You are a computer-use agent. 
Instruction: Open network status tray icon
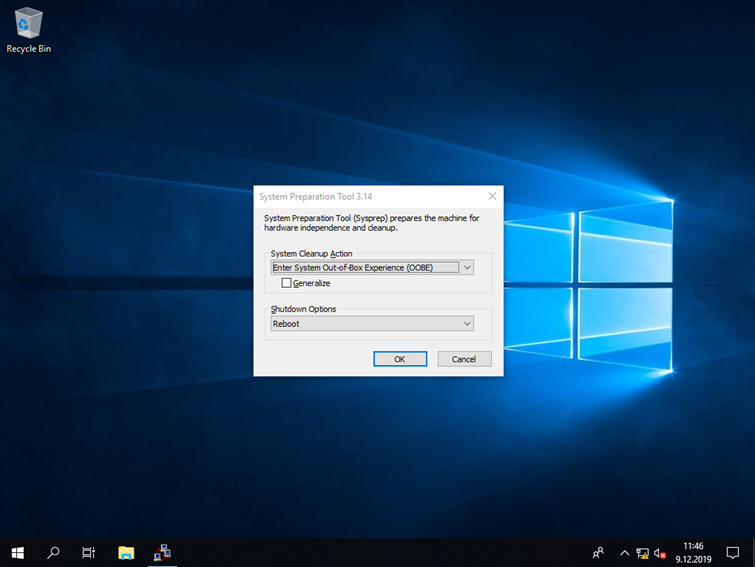[x=642, y=553]
